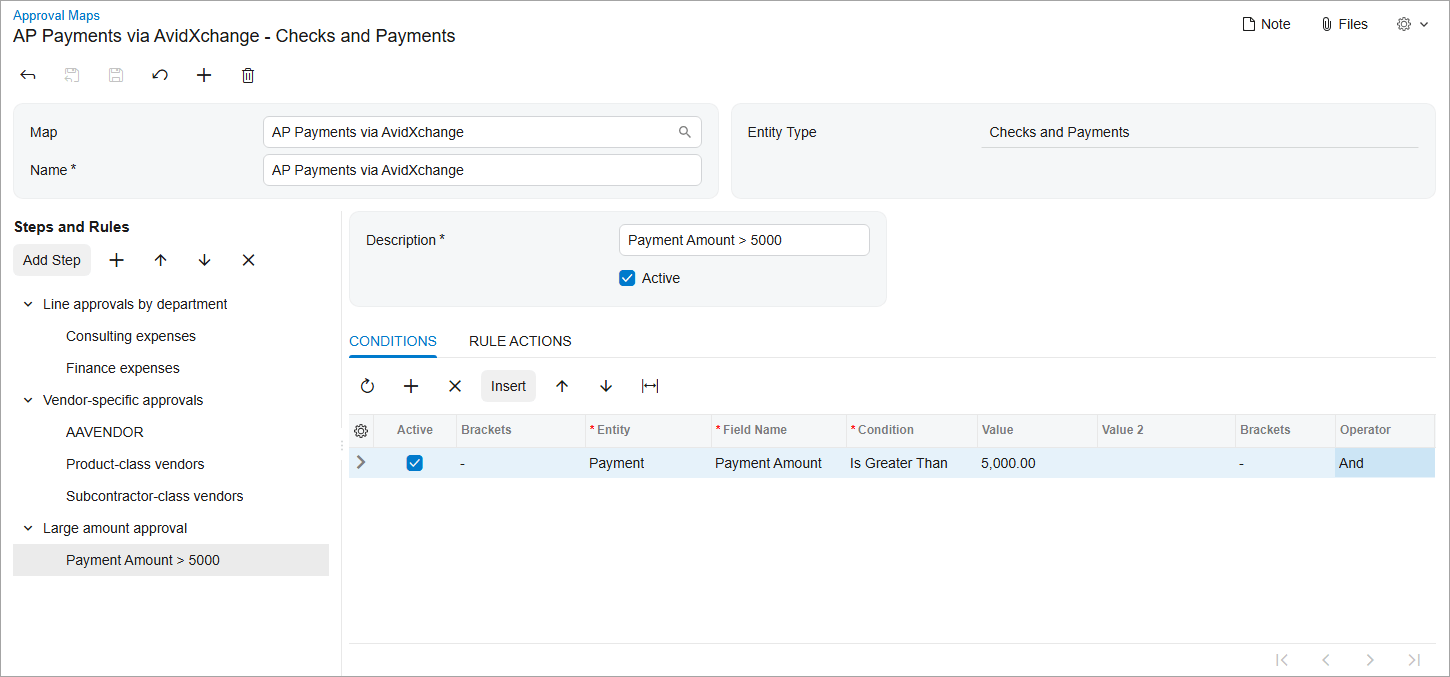Collapse Vendor-specific approvals step
The width and height of the screenshot is (1450, 677).
point(28,400)
